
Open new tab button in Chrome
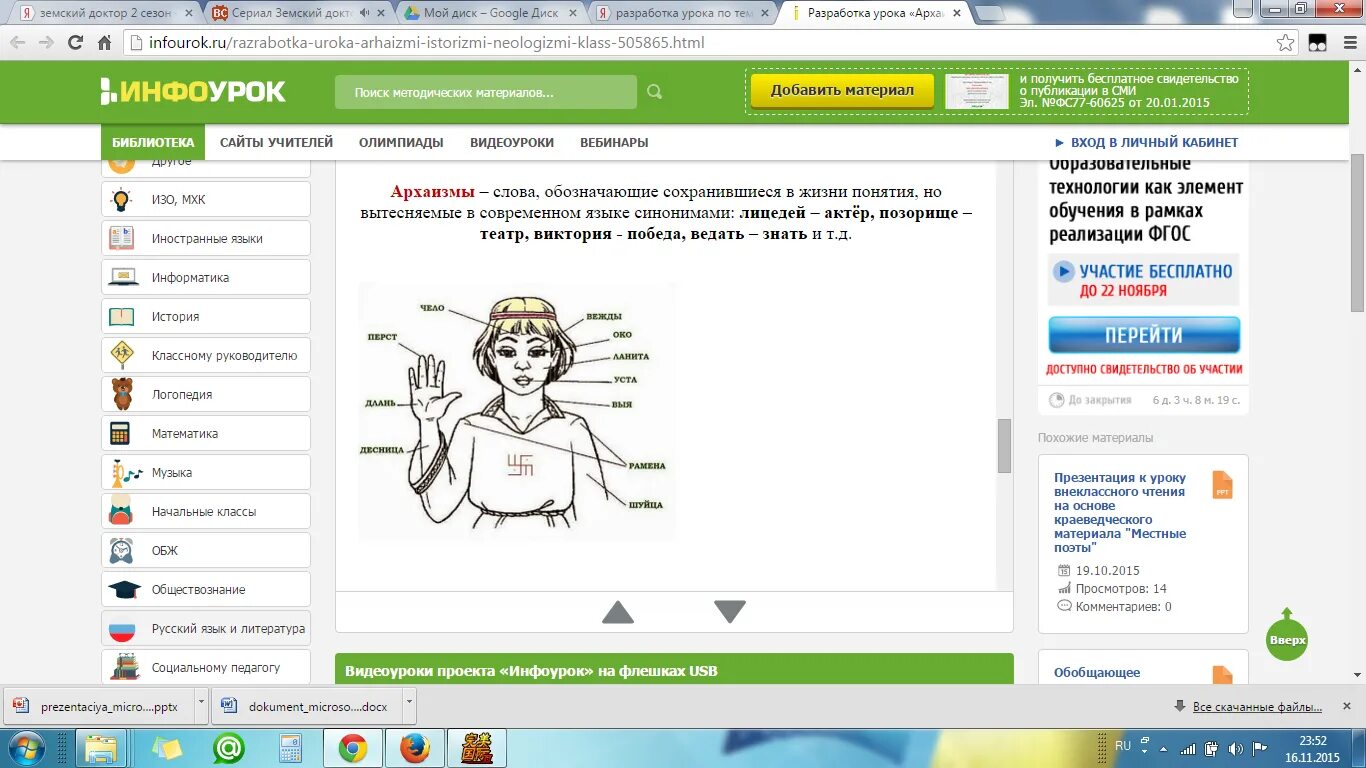[x=989, y=14]
